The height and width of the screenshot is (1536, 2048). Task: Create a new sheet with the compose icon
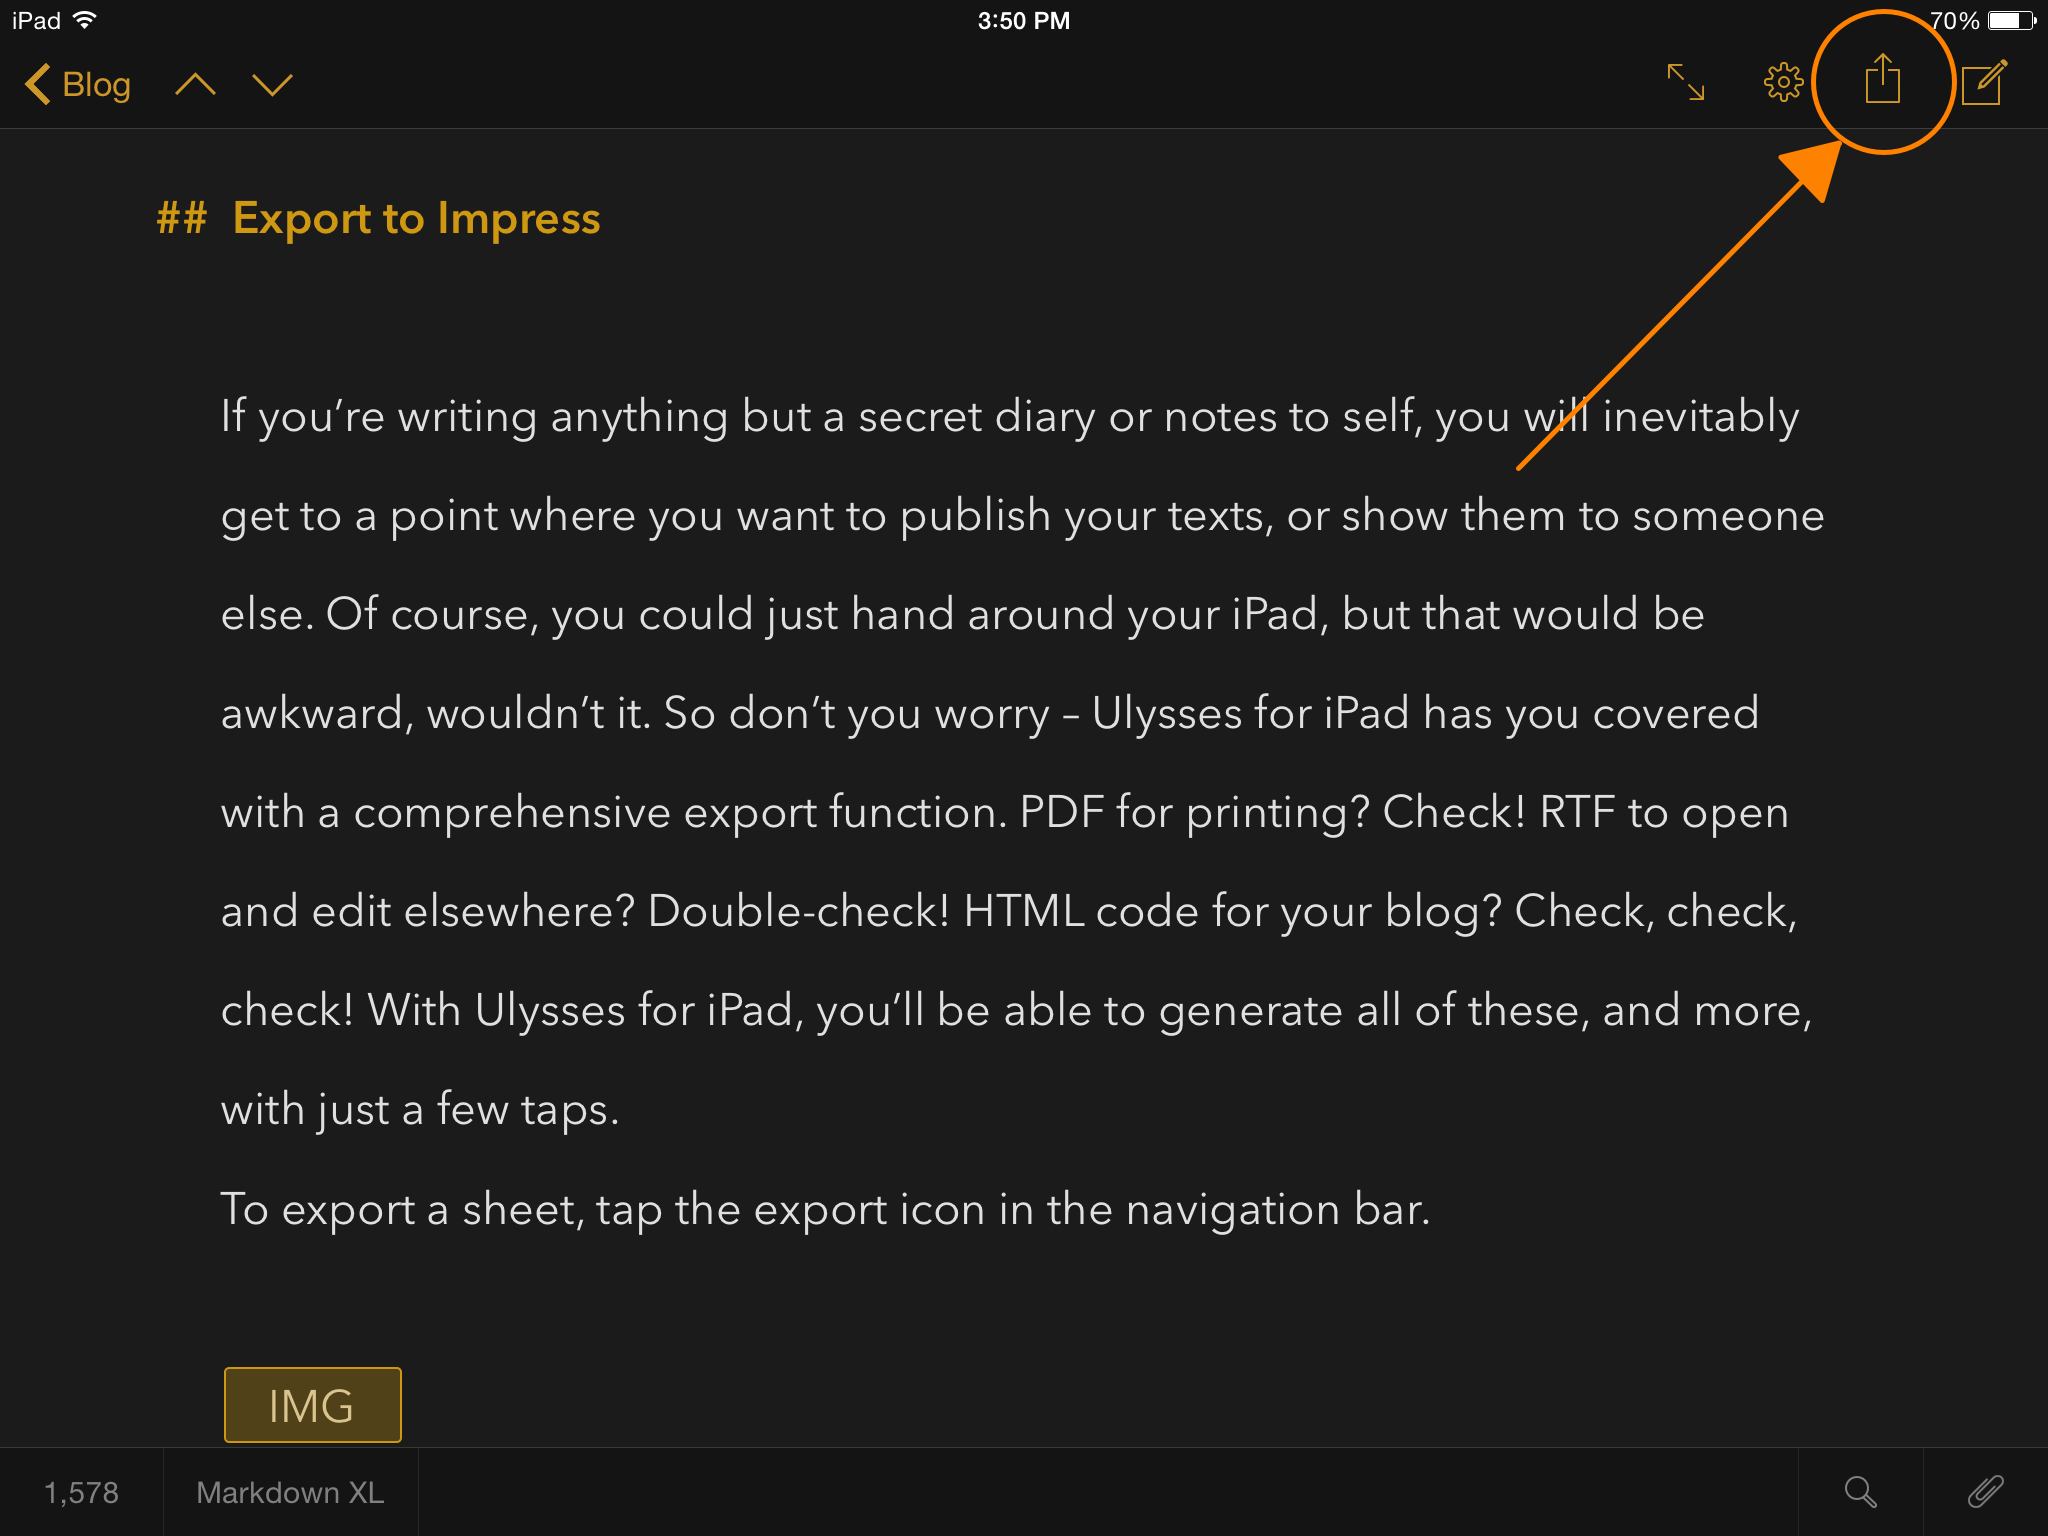pos(1984,82)
